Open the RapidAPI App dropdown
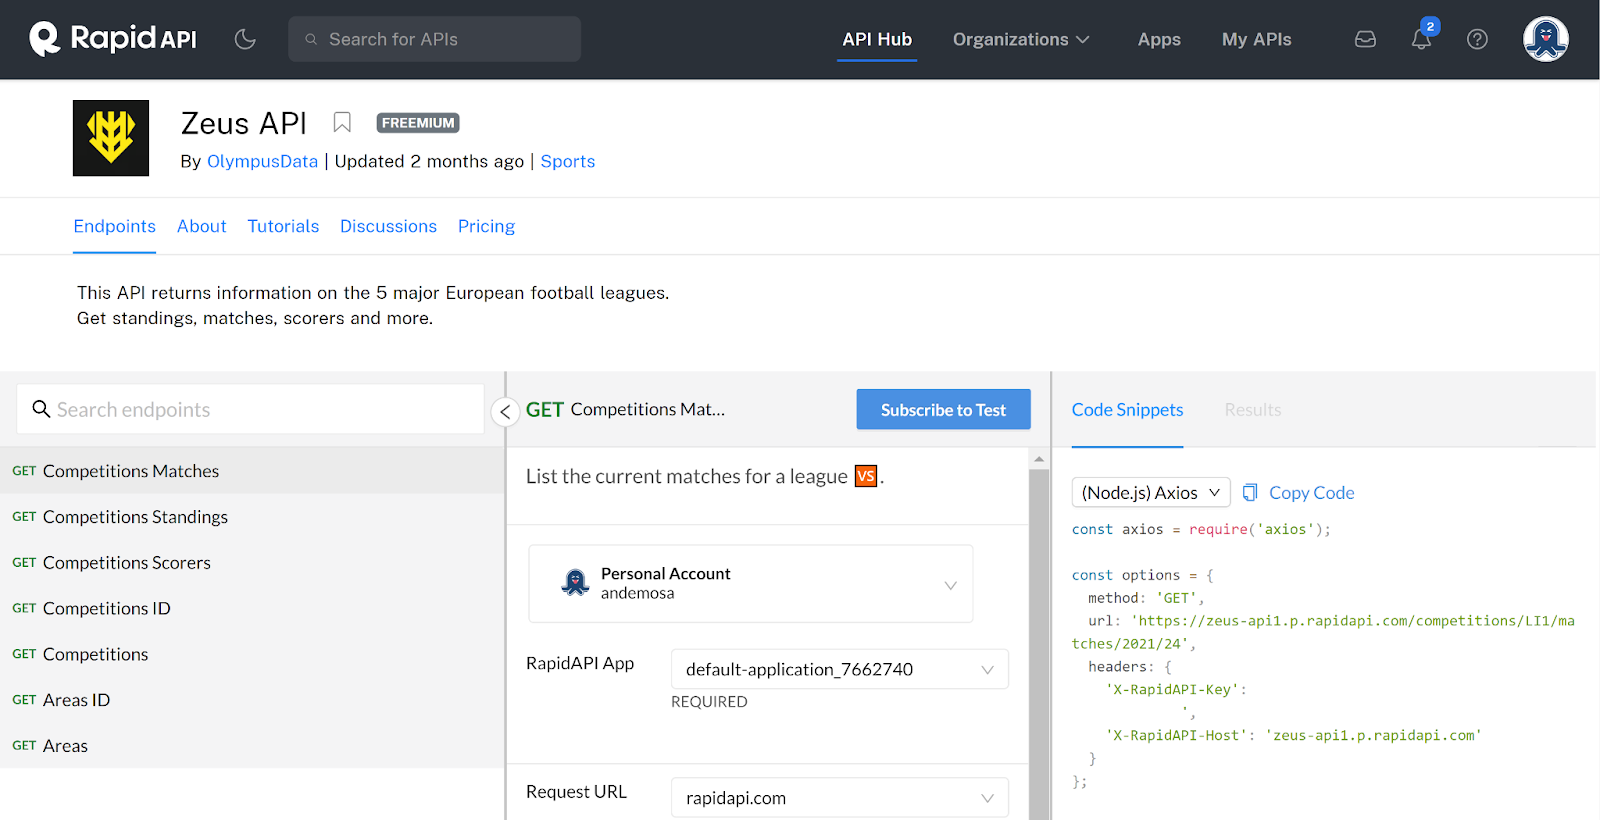Viewport: 1600px width, 820px height. 840,669
